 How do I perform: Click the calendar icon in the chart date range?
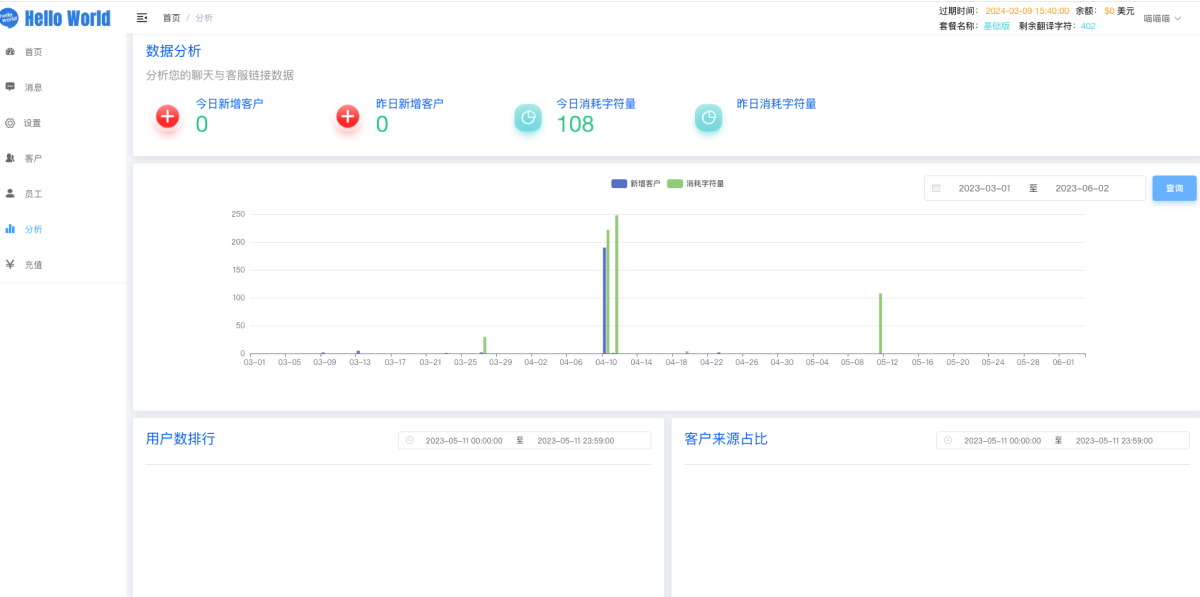coord(936,188)
